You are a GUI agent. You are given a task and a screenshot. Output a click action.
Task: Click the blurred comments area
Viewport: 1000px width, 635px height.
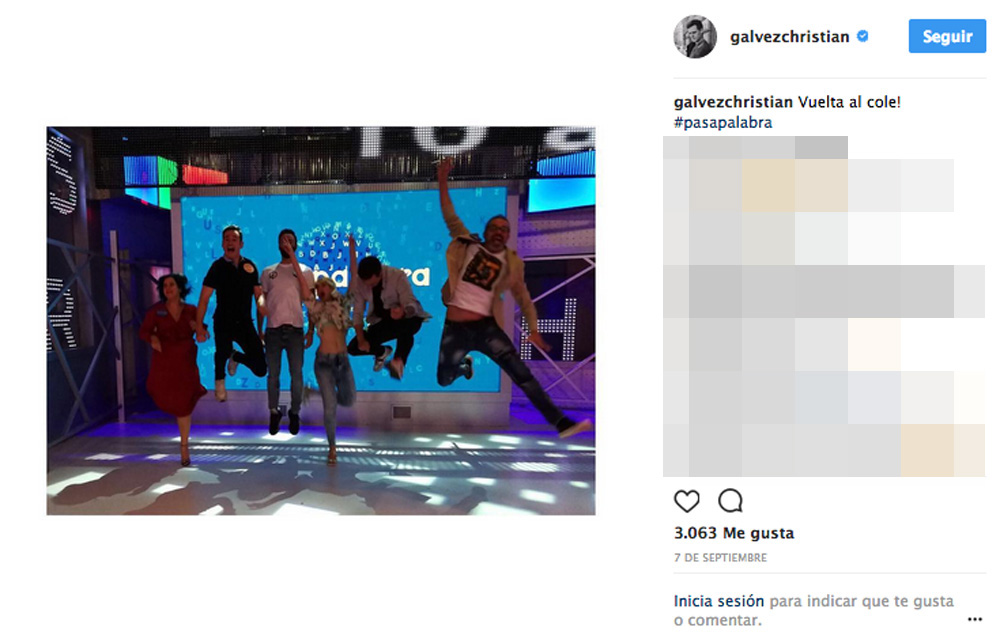[x=824, y=306]
